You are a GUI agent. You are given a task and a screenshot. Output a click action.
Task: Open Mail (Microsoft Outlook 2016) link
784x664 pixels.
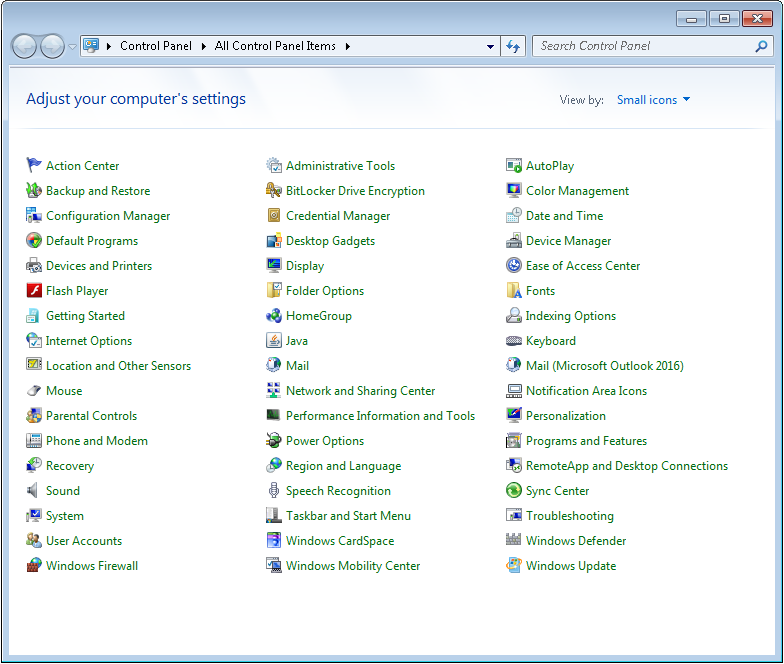[x=604, y=366]
